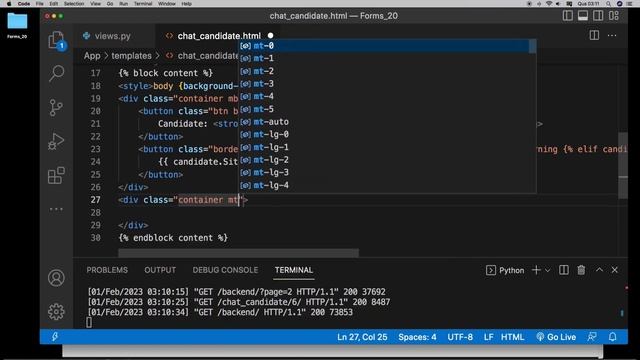Open the Explorer view in activity bar

click(56, 41)
